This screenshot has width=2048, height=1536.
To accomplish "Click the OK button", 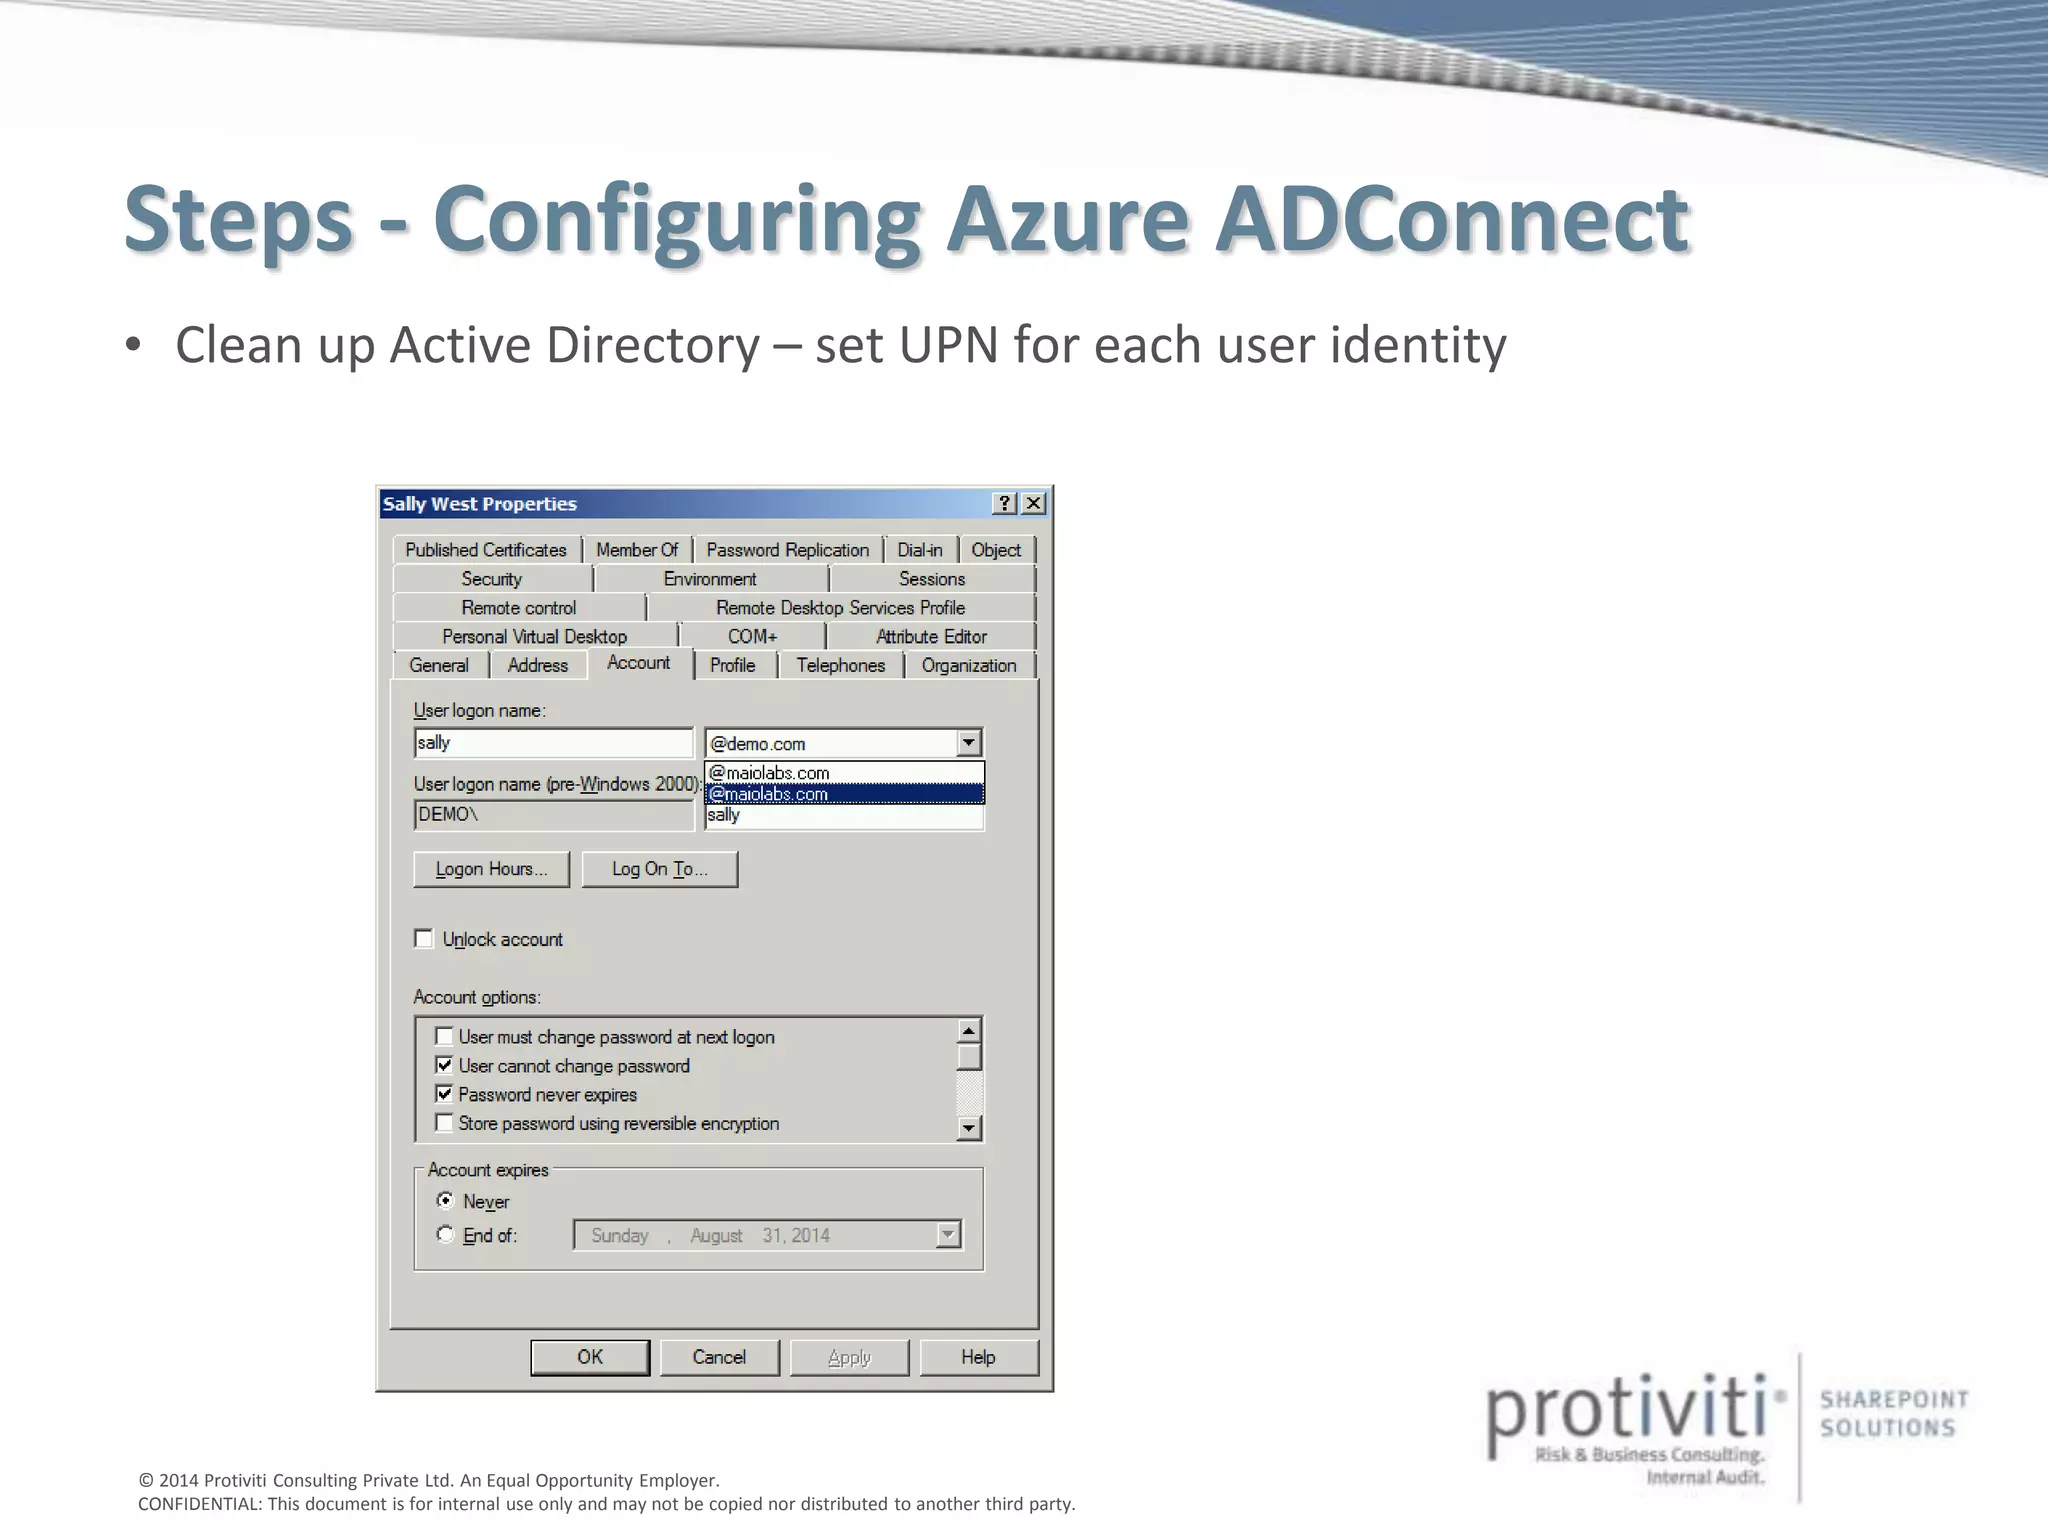I will pos(590,1357).
